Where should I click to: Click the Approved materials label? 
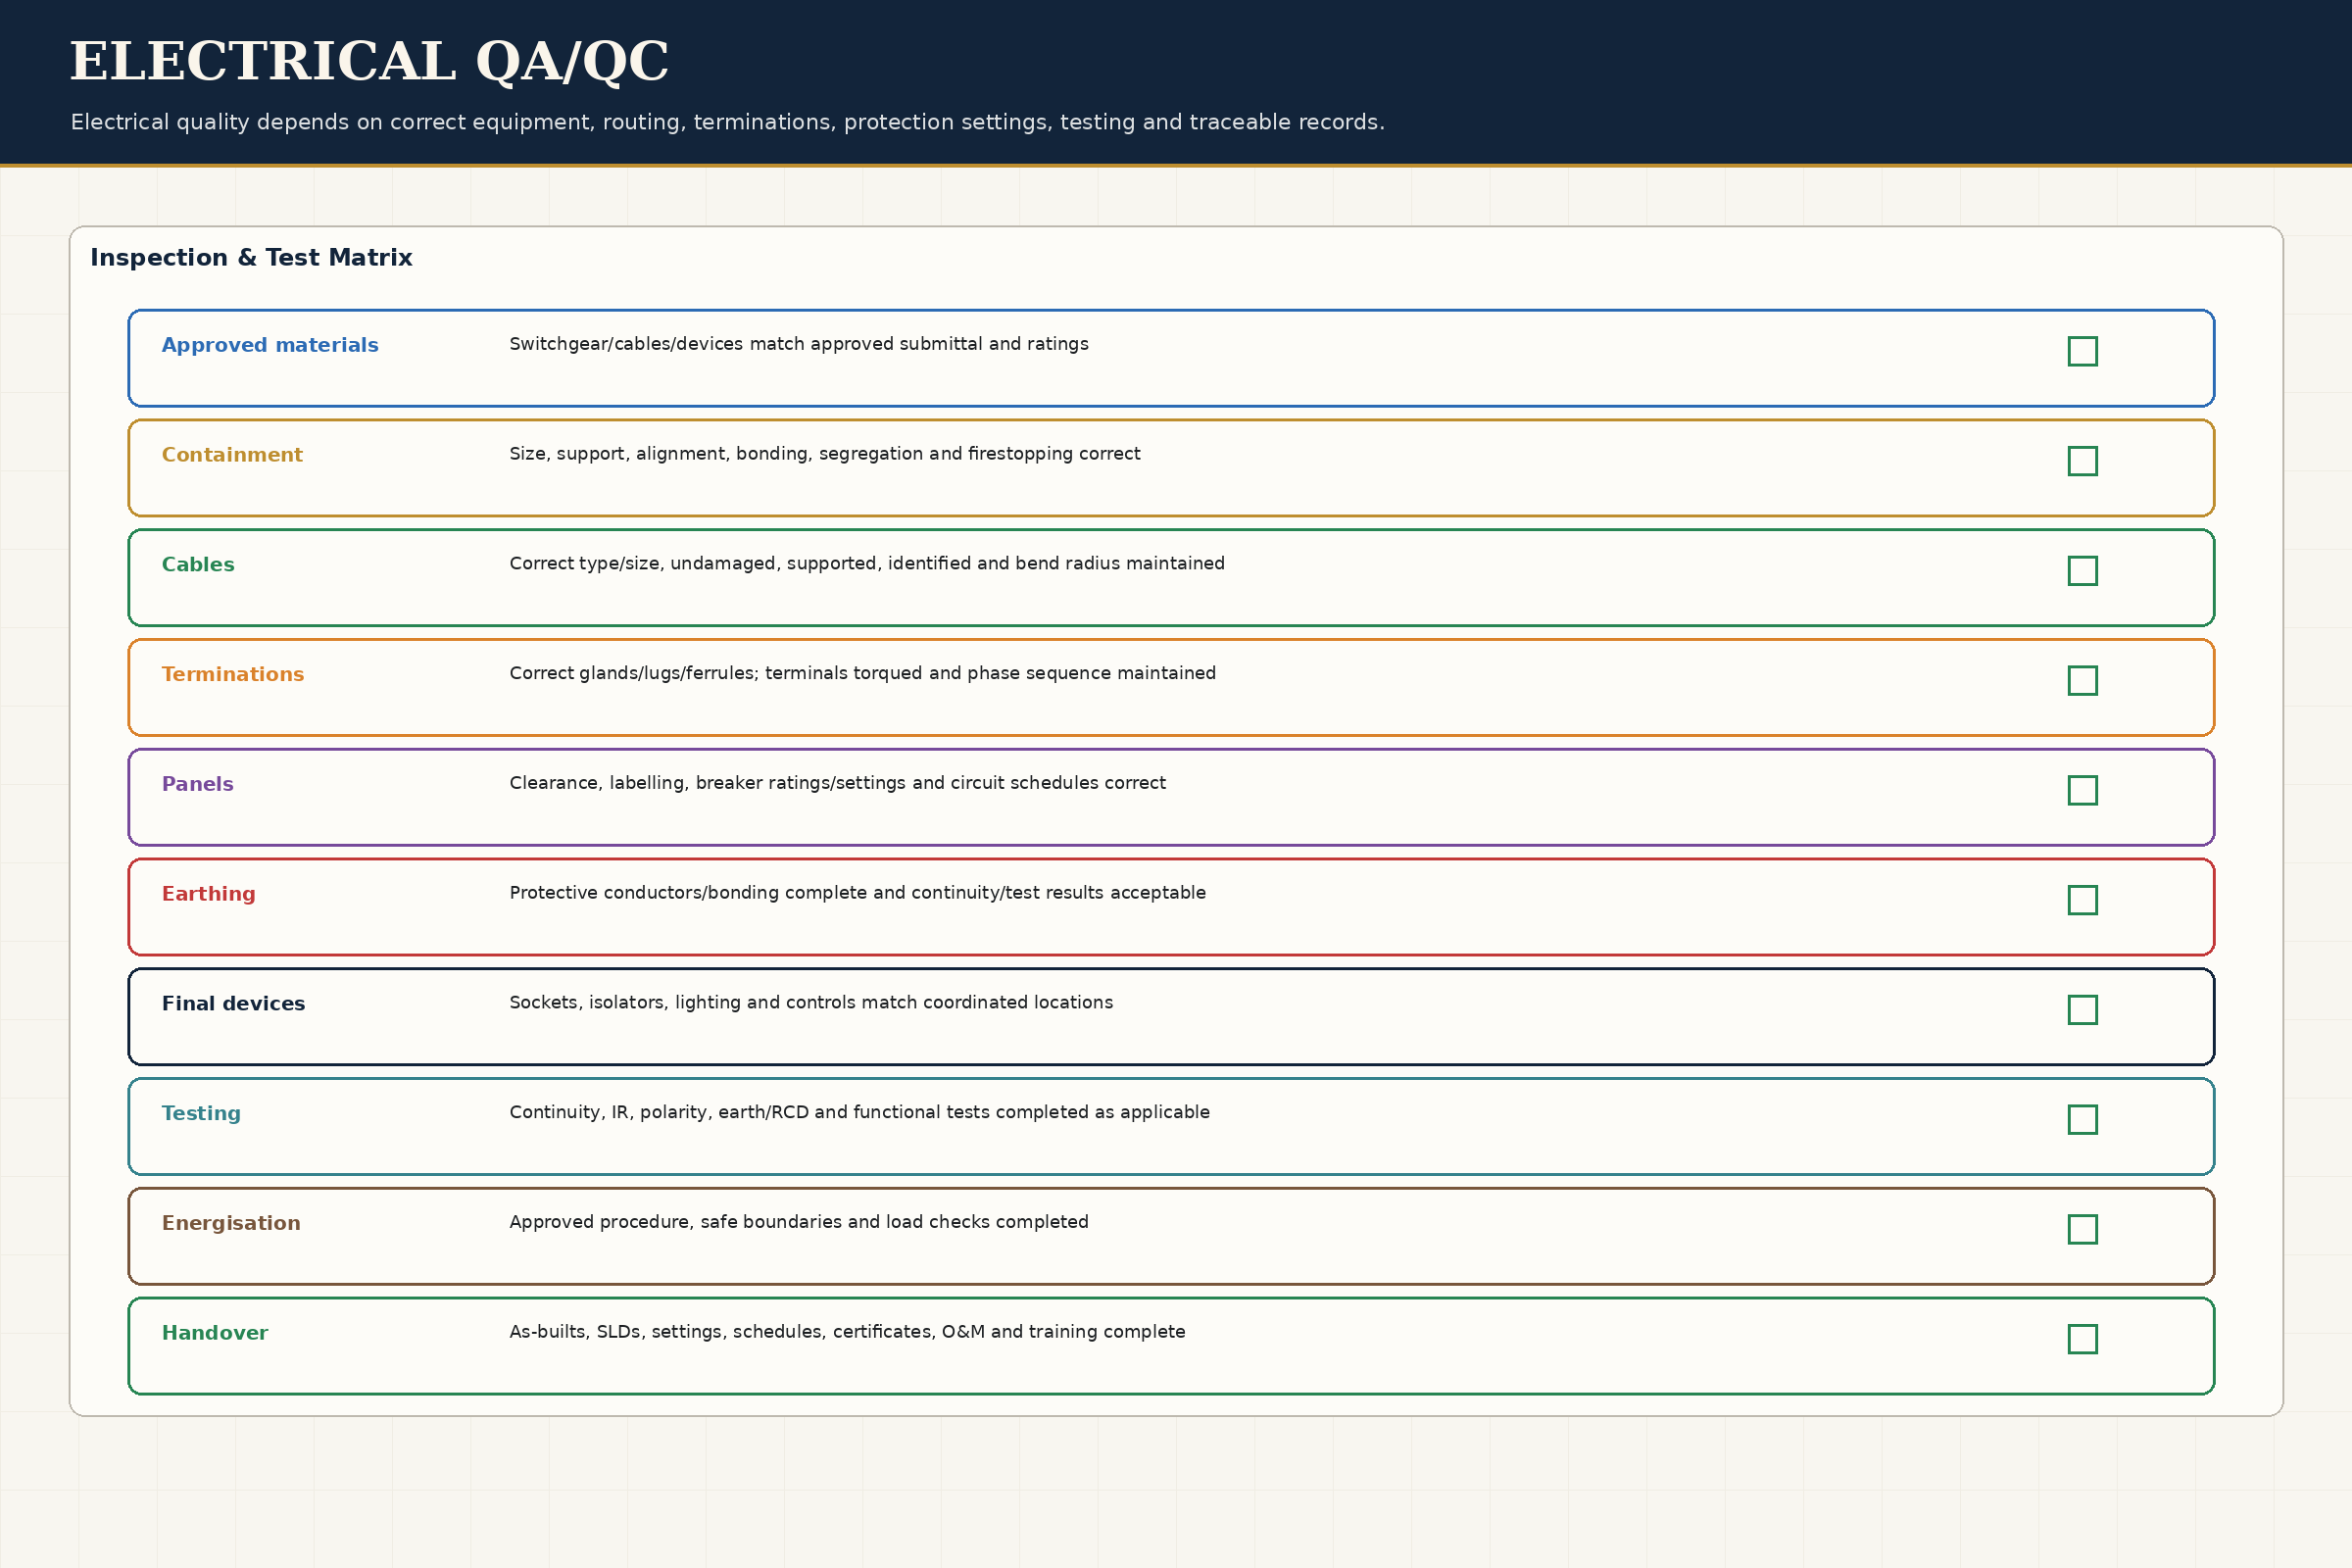click(270, 345)
